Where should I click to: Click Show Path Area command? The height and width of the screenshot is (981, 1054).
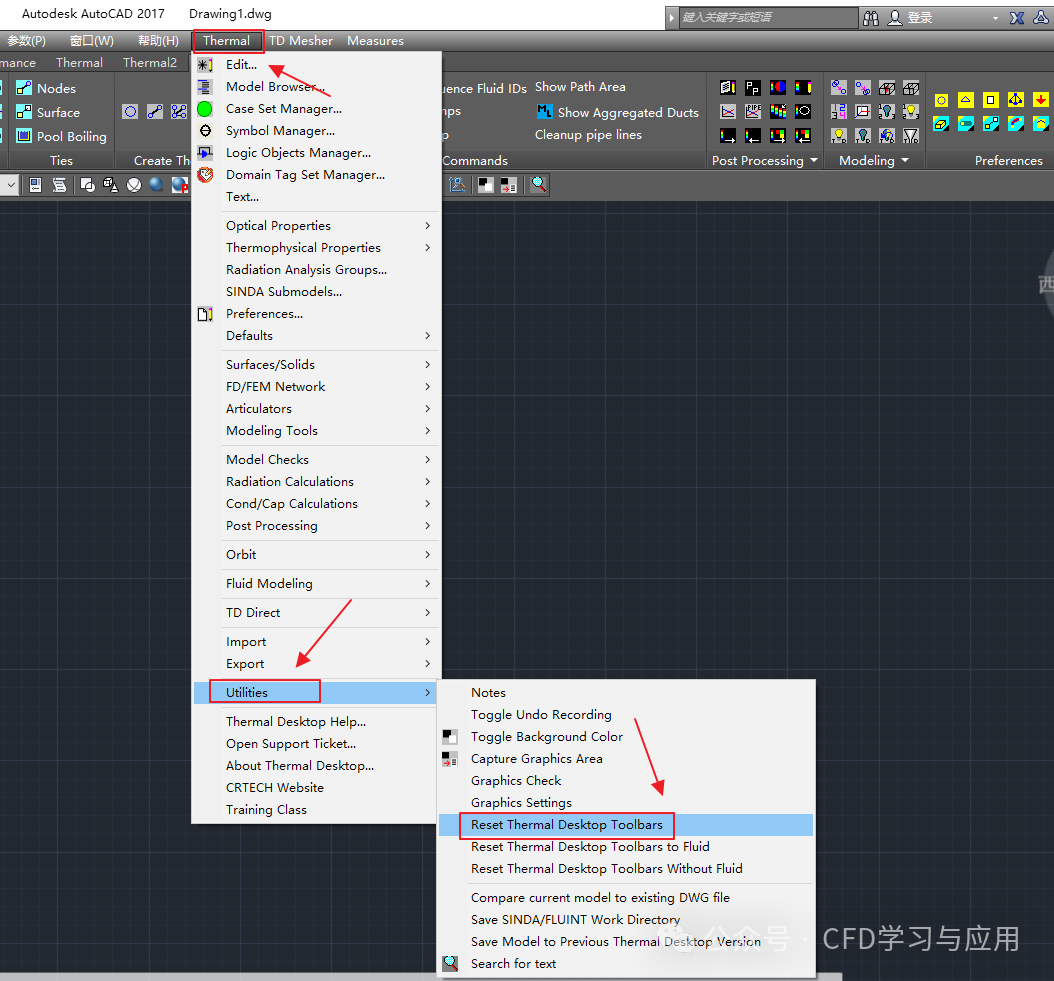click(x=580, y=87)
